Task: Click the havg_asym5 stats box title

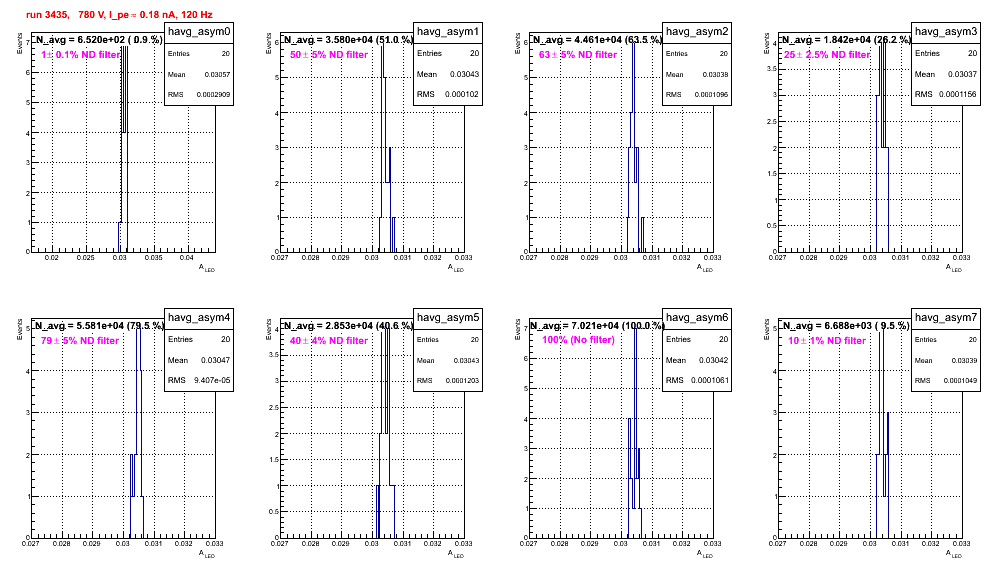Action: pos(448,317)
